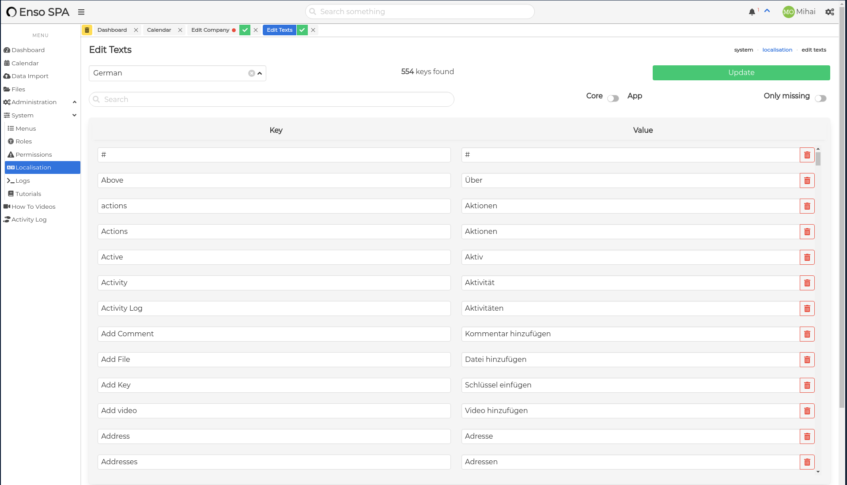Click the system breadcrumb

coord(743,50)
